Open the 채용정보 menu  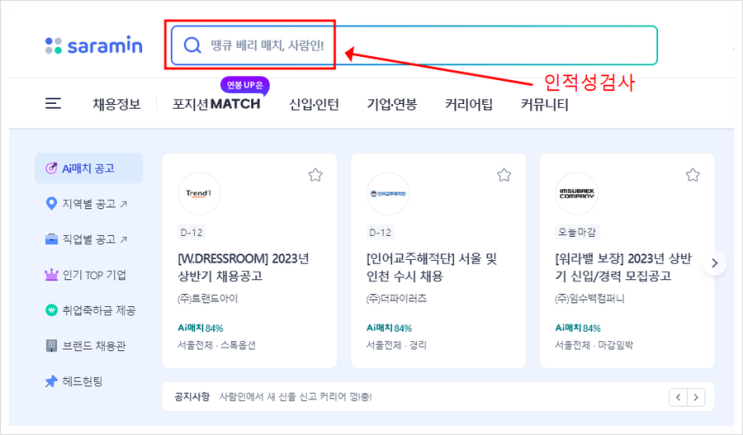pos(117,104)
